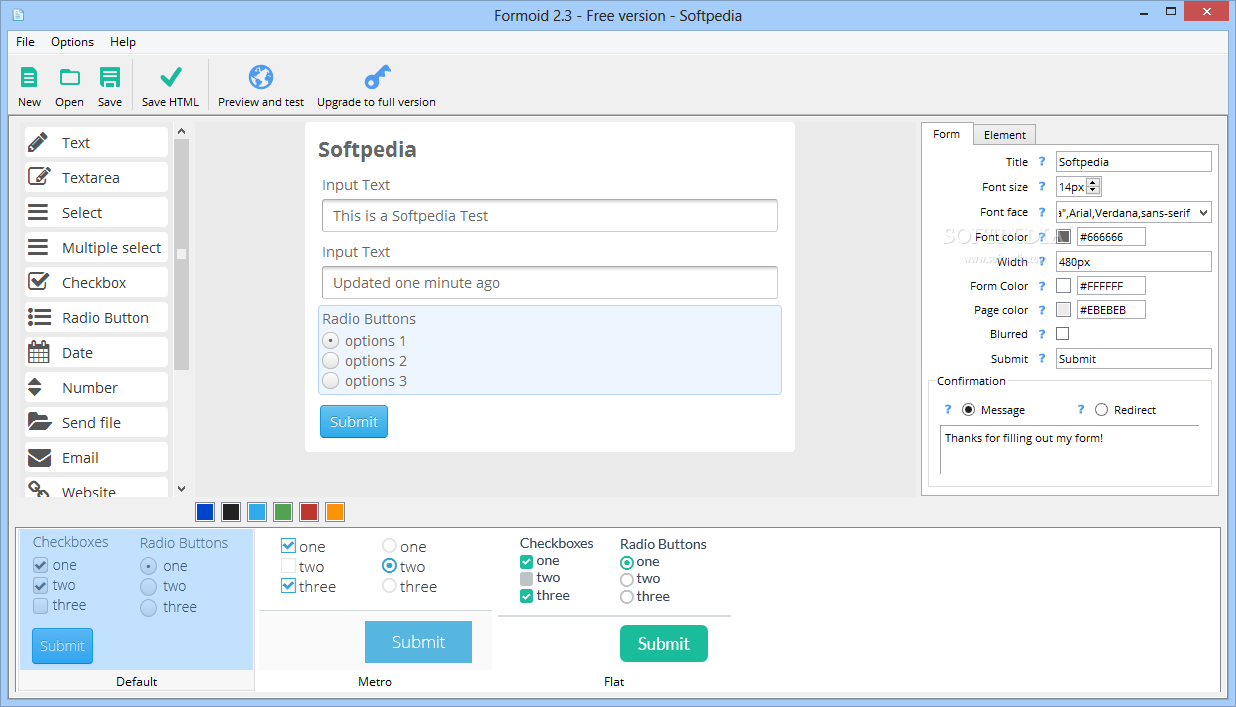The width and height of the screenshot is (1236, 707).
Task: Add a Select element from the sidebar
Action: pyautogui.click(x=96, y=212)
